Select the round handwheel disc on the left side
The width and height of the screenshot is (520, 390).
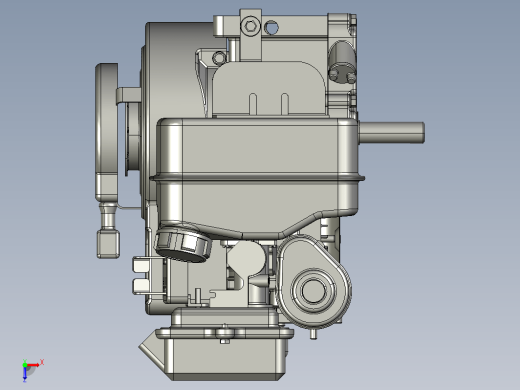coord(107,132)
